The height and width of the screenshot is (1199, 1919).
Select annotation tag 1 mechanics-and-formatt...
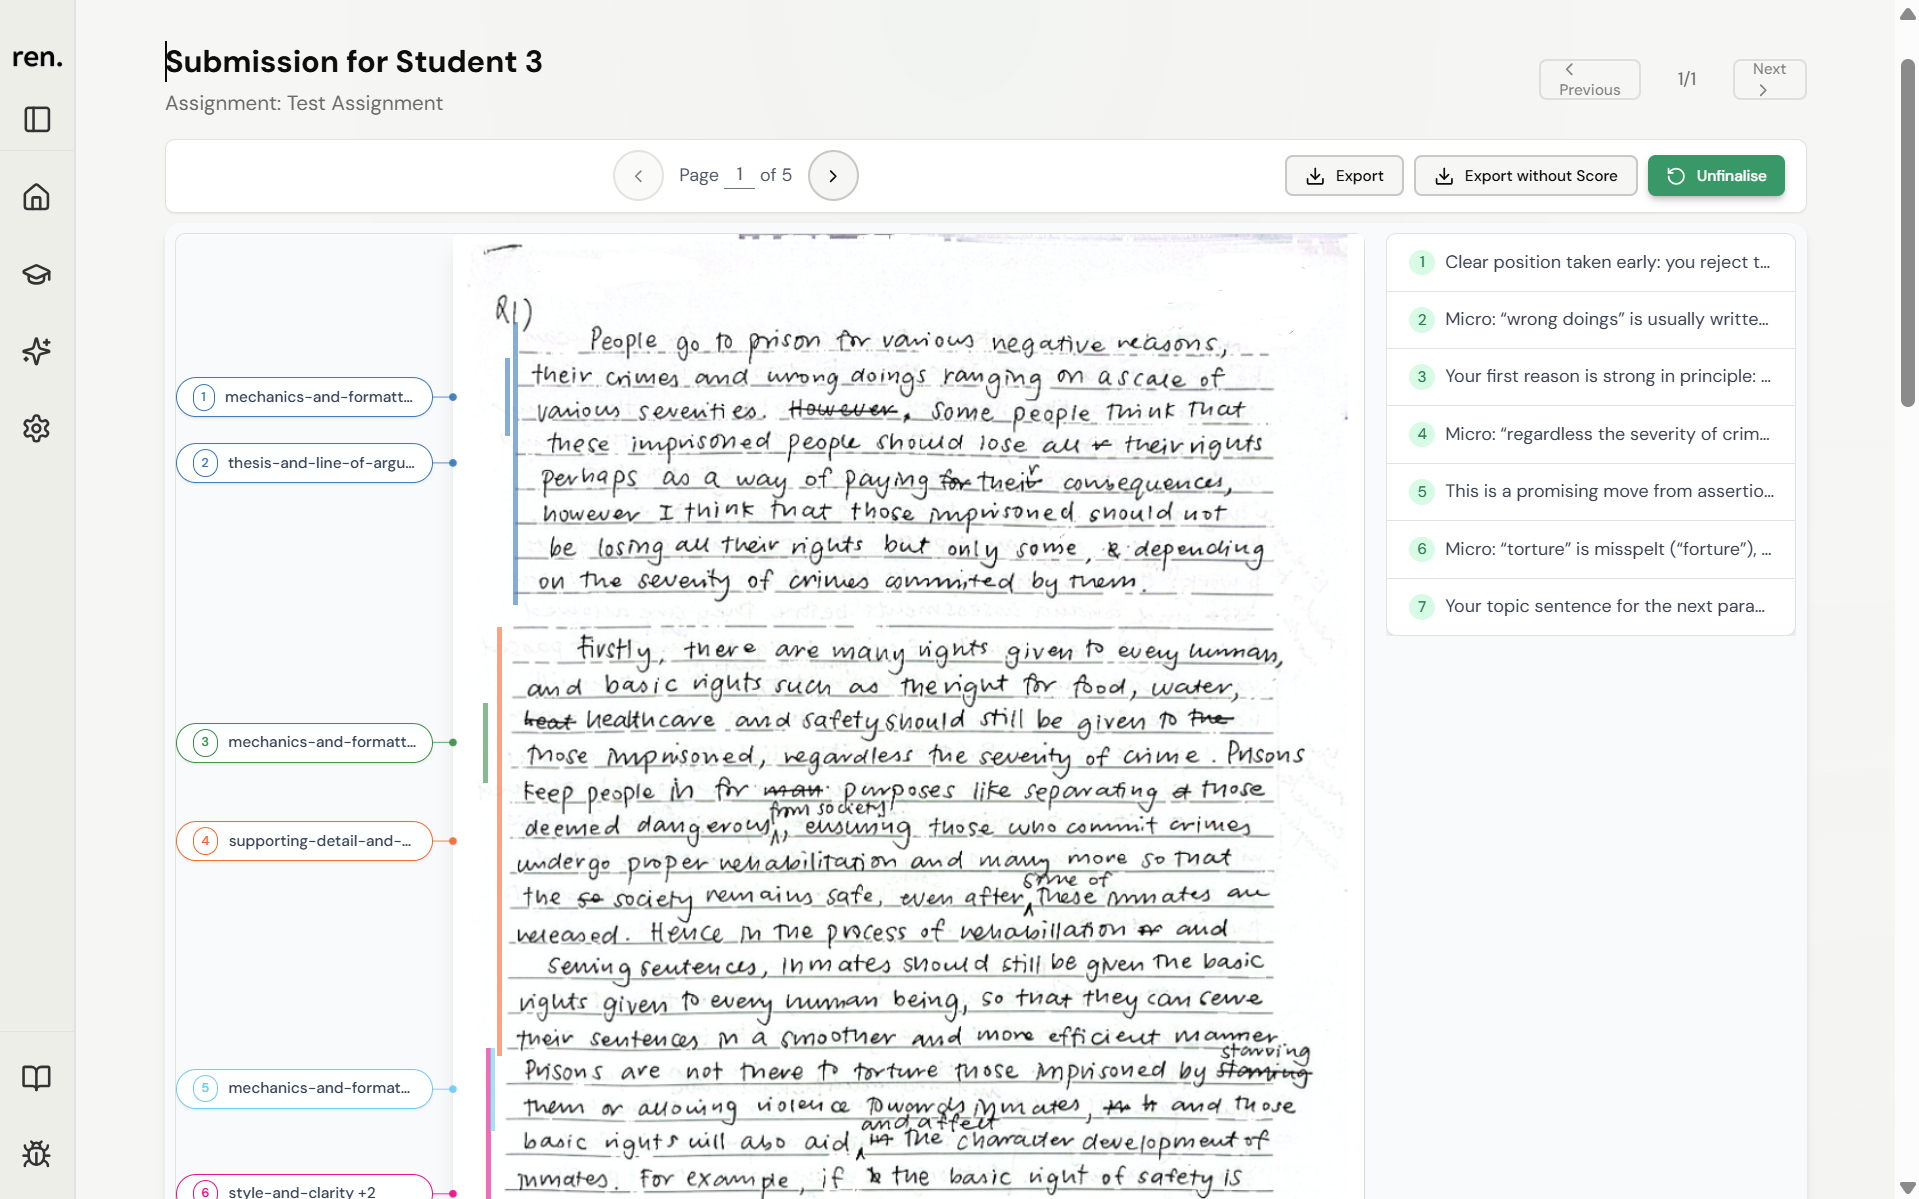pos(304,397)
